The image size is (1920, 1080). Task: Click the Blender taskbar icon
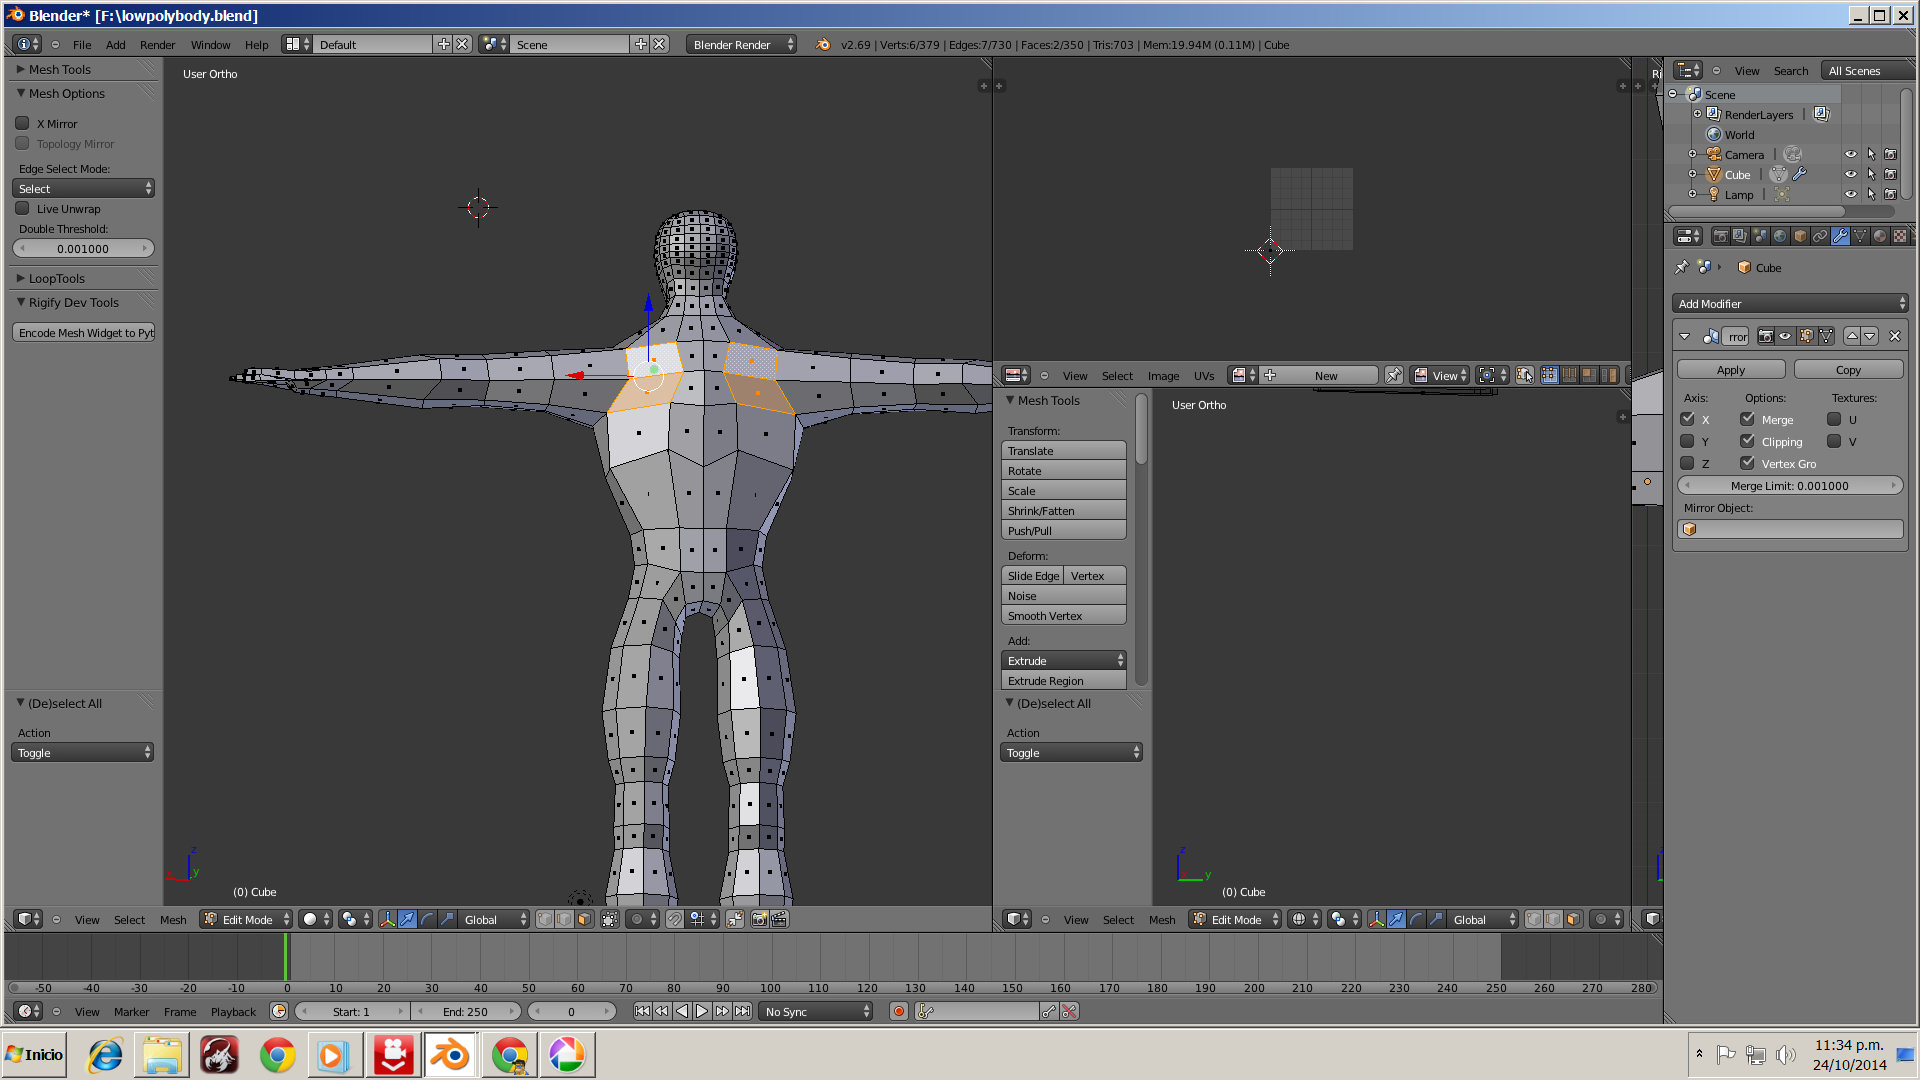(x=450, y=1055)
